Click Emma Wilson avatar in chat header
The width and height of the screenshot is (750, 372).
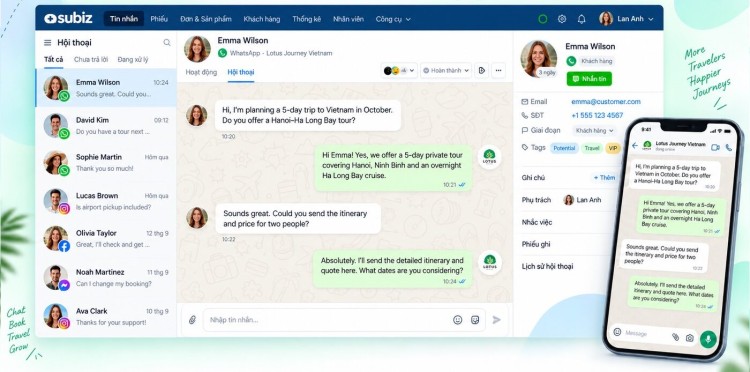click(197, 49)
